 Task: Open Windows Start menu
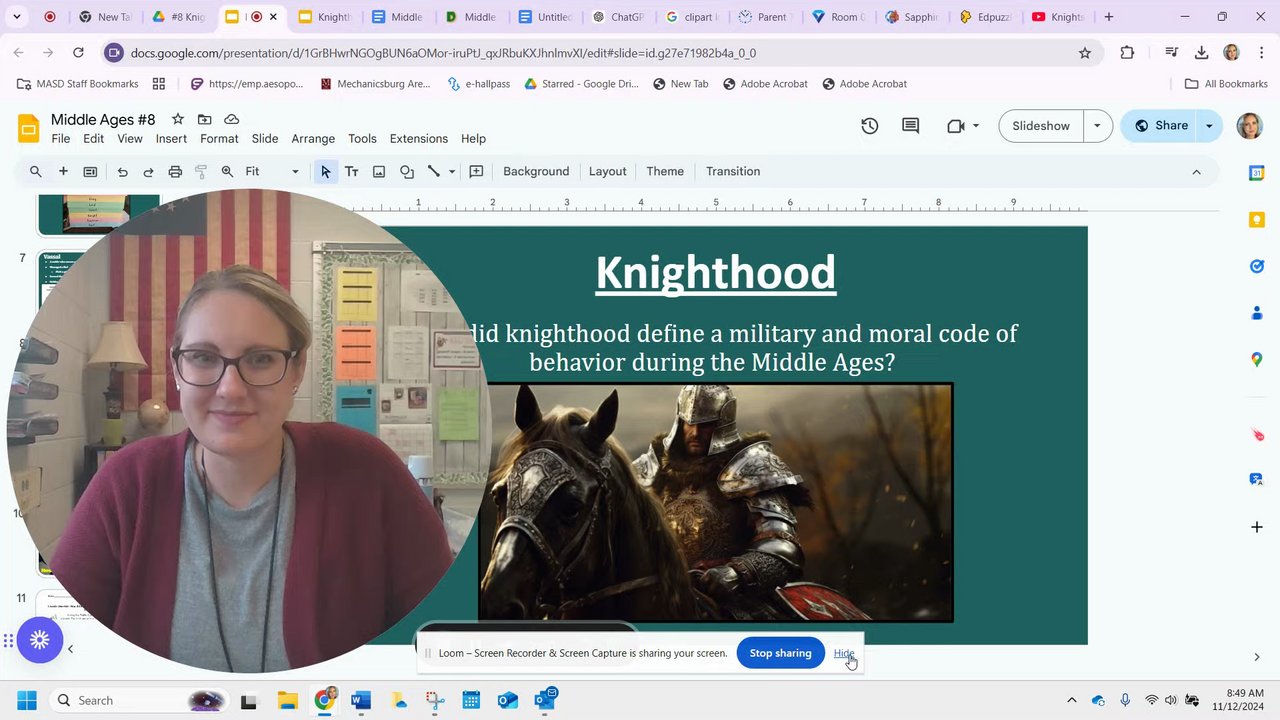coord(27,701)
